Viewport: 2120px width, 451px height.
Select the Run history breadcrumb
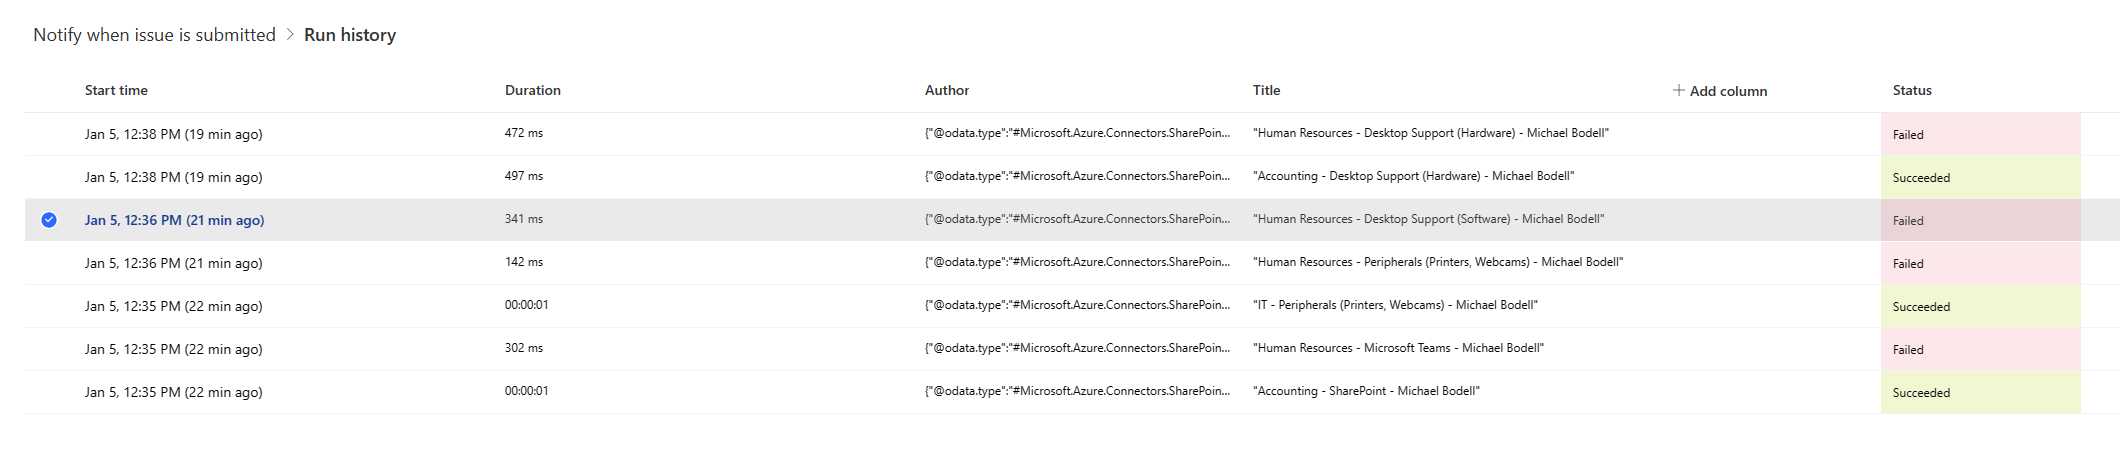click(350, 34)
